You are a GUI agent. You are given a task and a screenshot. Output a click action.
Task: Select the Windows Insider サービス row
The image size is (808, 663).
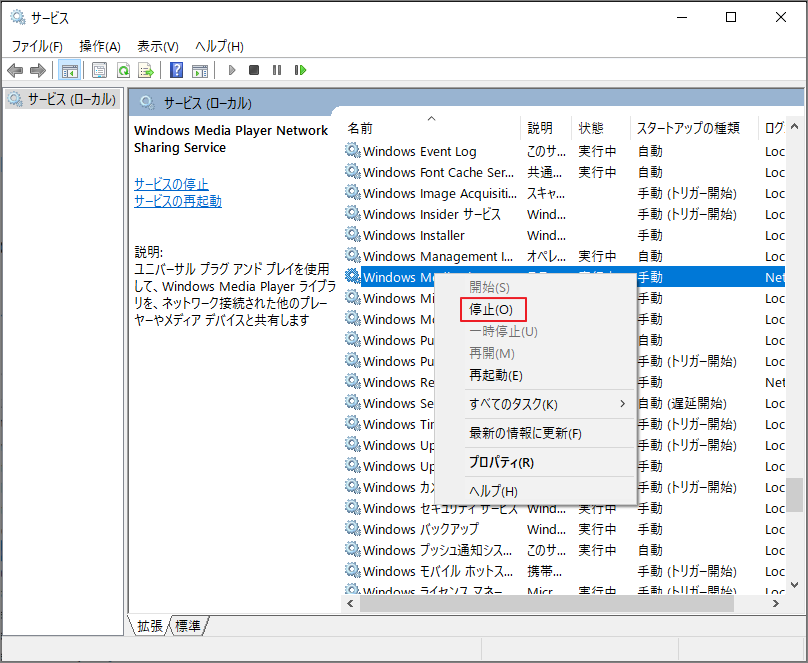(x=564, y=214)
